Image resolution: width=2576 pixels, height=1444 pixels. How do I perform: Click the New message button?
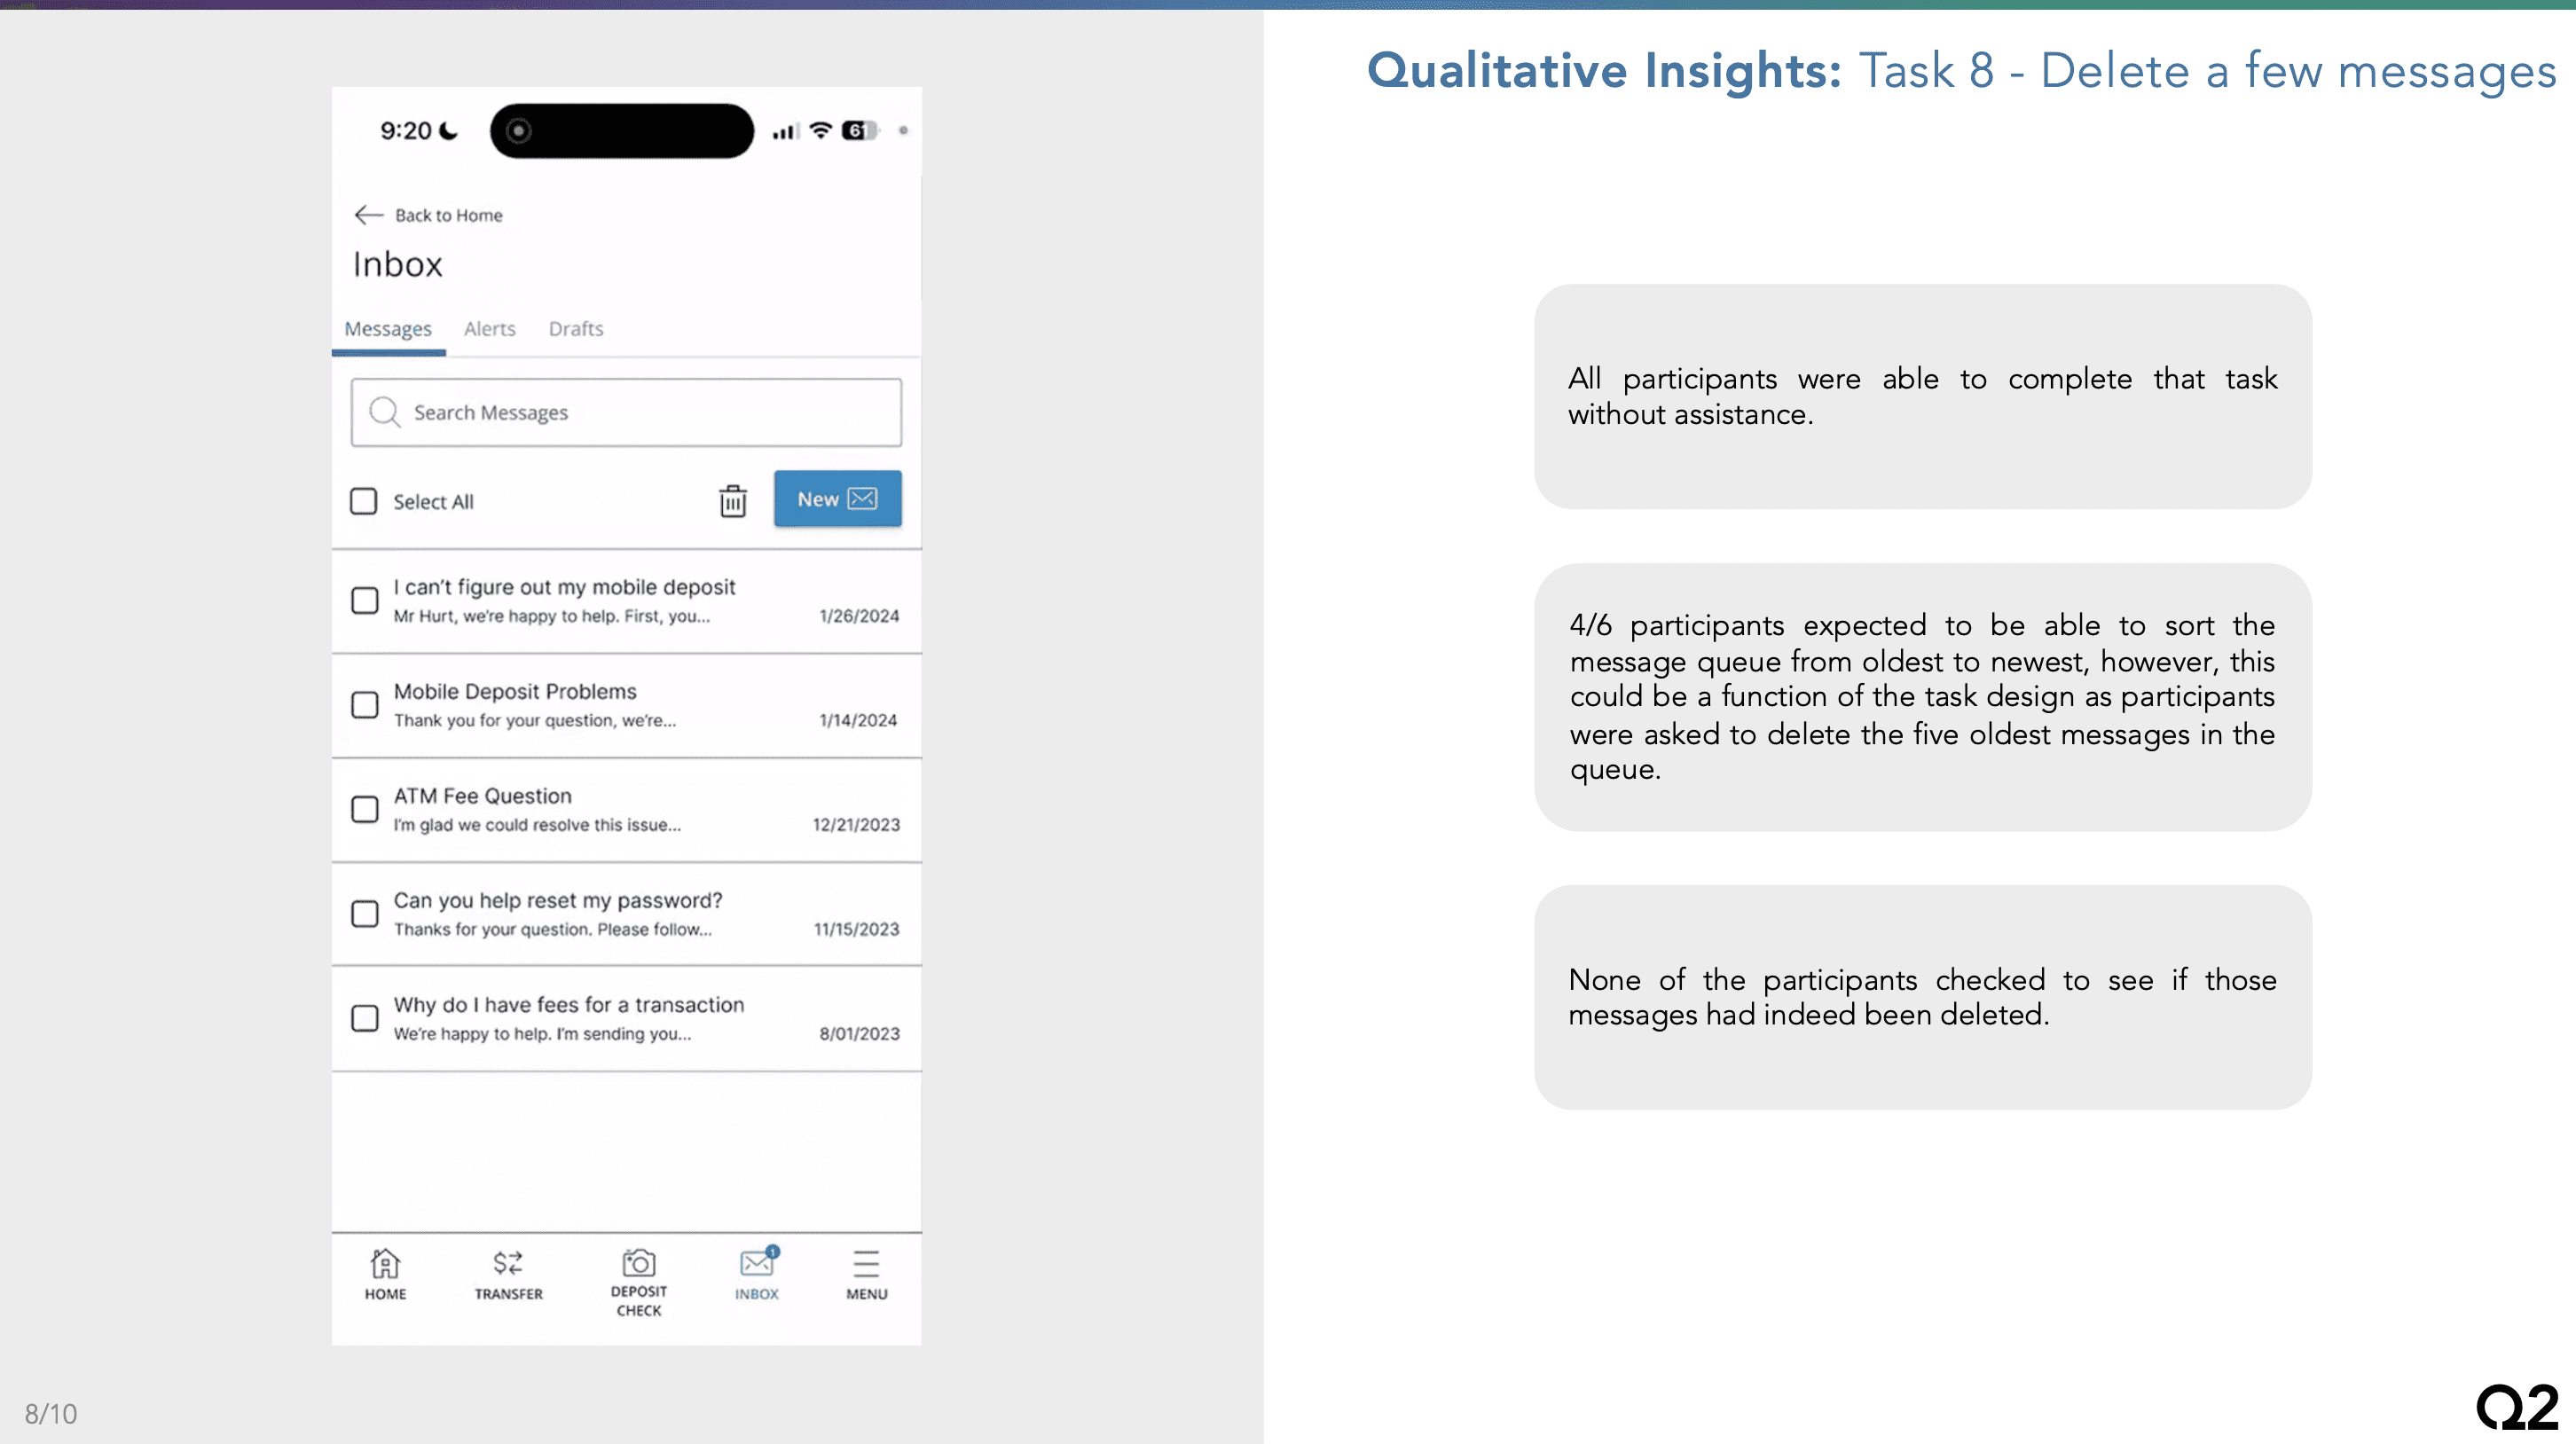[x=837, y=499]
